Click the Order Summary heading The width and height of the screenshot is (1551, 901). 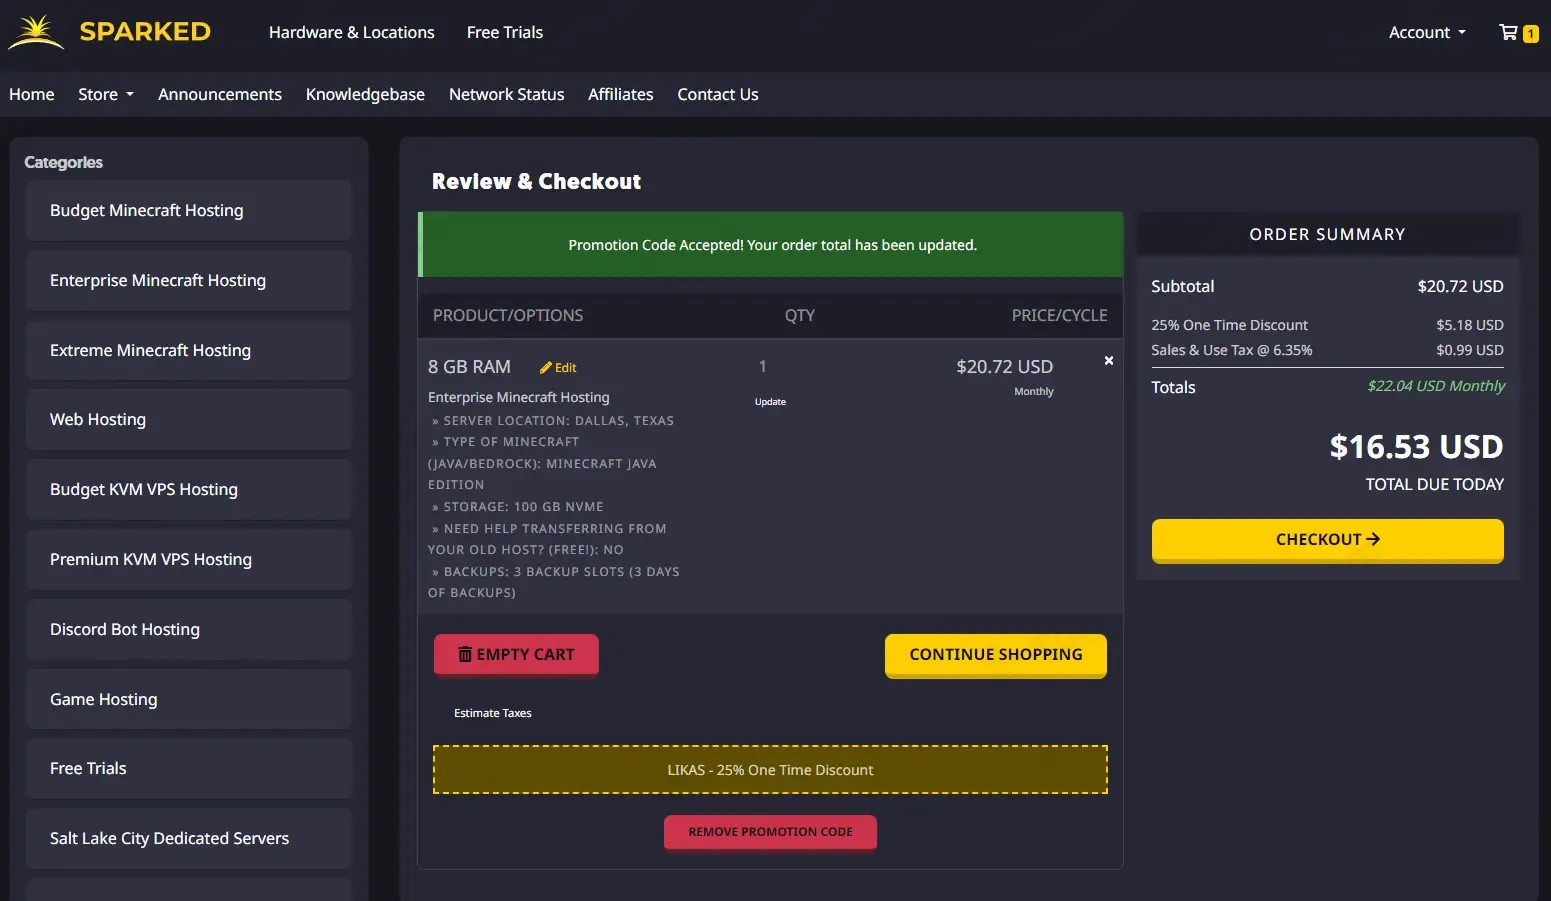click(x=1327, y=234)
